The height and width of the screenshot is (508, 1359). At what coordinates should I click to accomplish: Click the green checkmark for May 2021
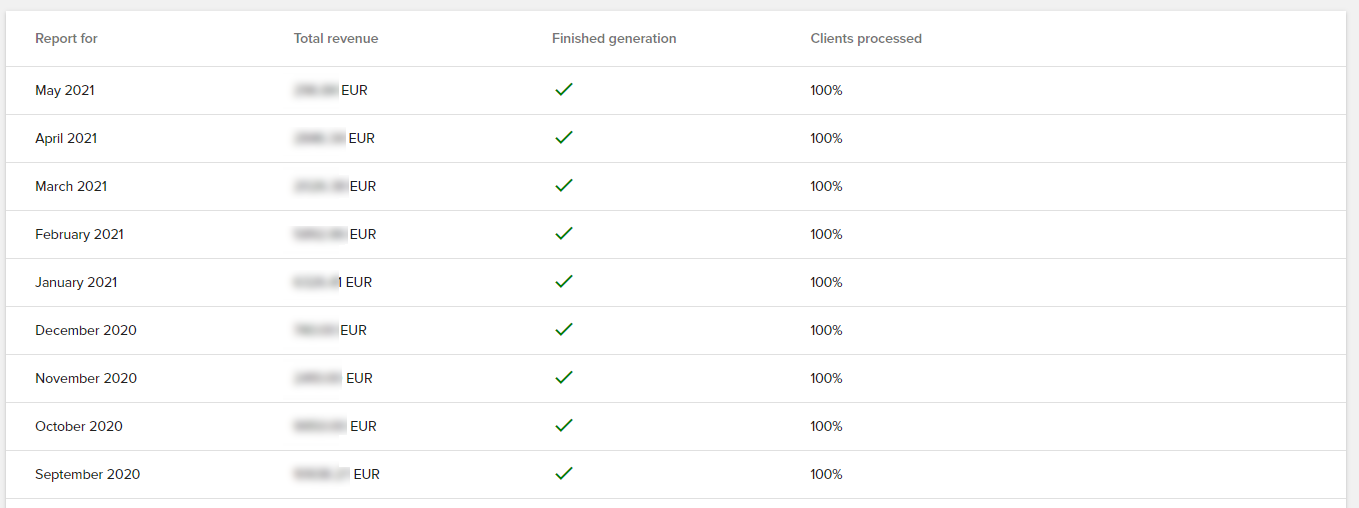(563, 90)
